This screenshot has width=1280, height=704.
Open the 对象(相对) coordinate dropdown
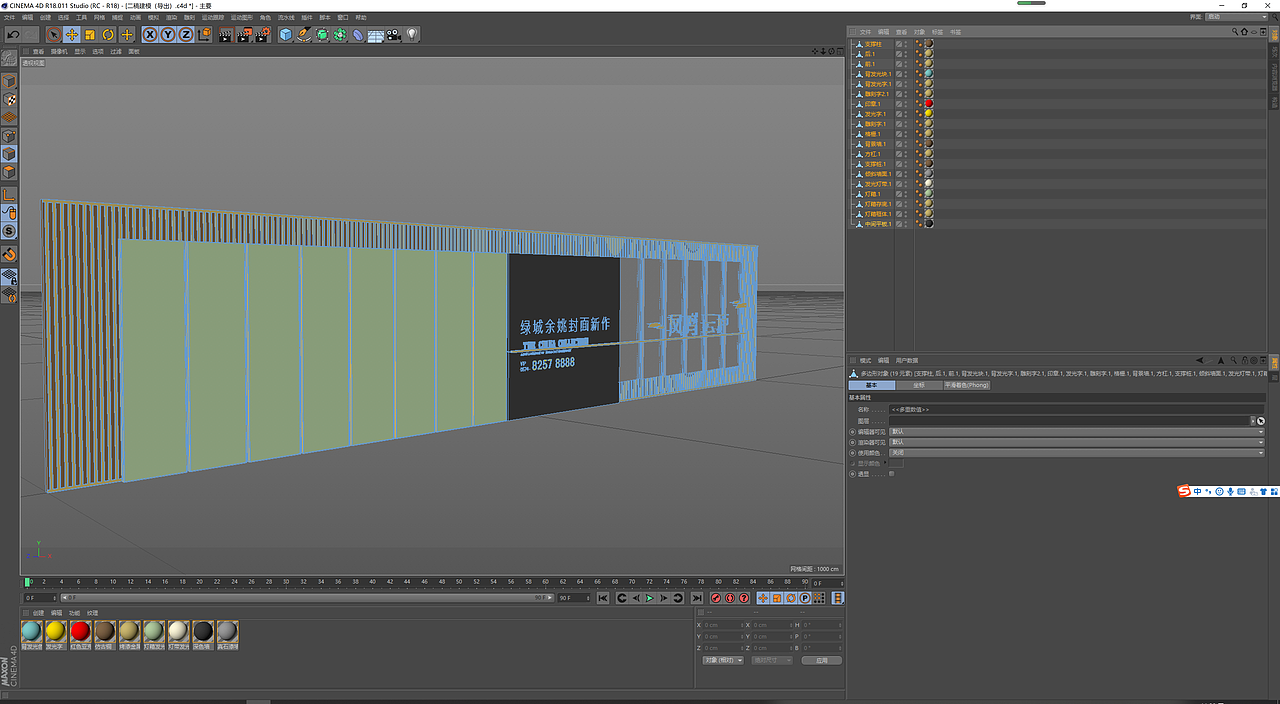click(723, 660)
